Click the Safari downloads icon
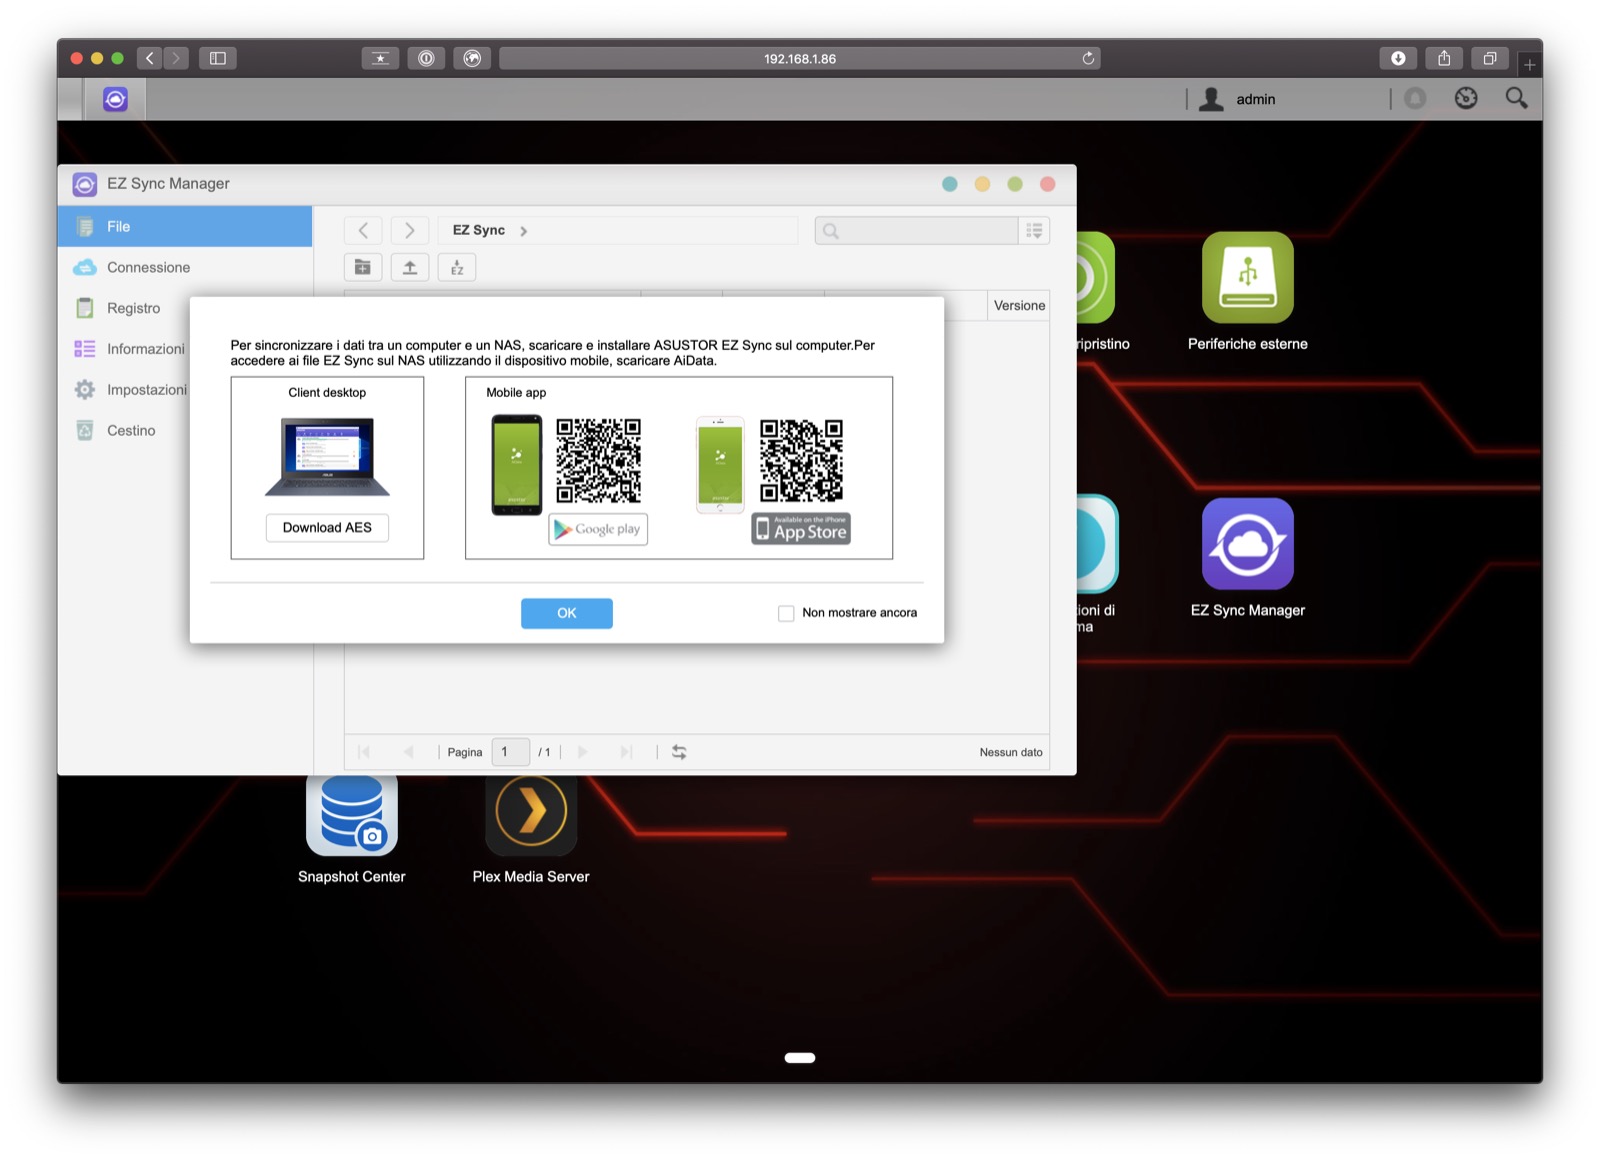Viewport: 1600px width, 1159px height. pos(1398,58)
